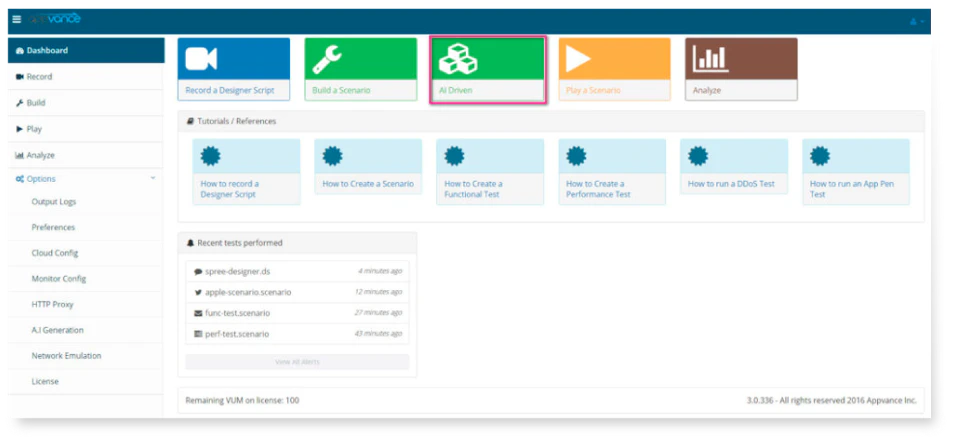This screenshot has height=444, width=960.
Task: Click badge icon above DDoS Test tutorial
Action: [698, 156]
